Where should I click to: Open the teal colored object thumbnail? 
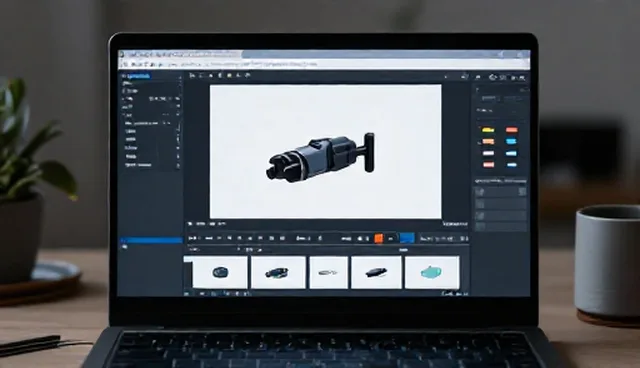point(432,272)
